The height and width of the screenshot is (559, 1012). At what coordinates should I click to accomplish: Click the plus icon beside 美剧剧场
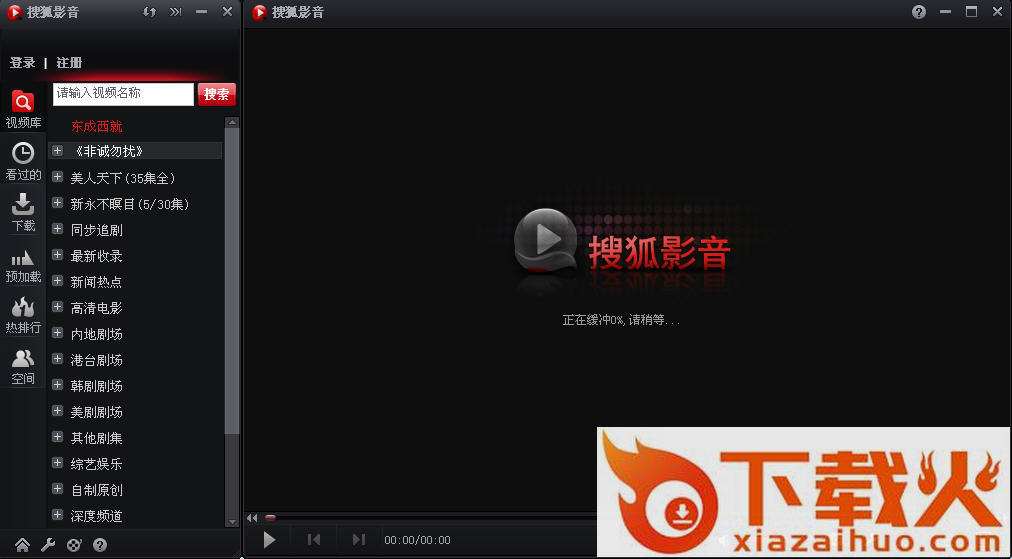tap(57, 411)
